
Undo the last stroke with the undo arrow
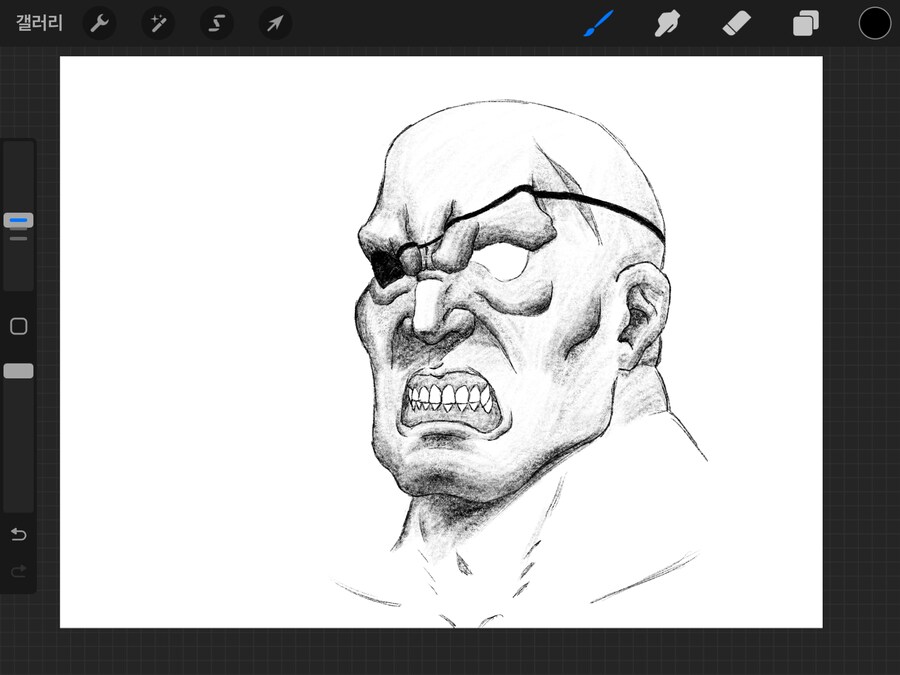[18, 534]
